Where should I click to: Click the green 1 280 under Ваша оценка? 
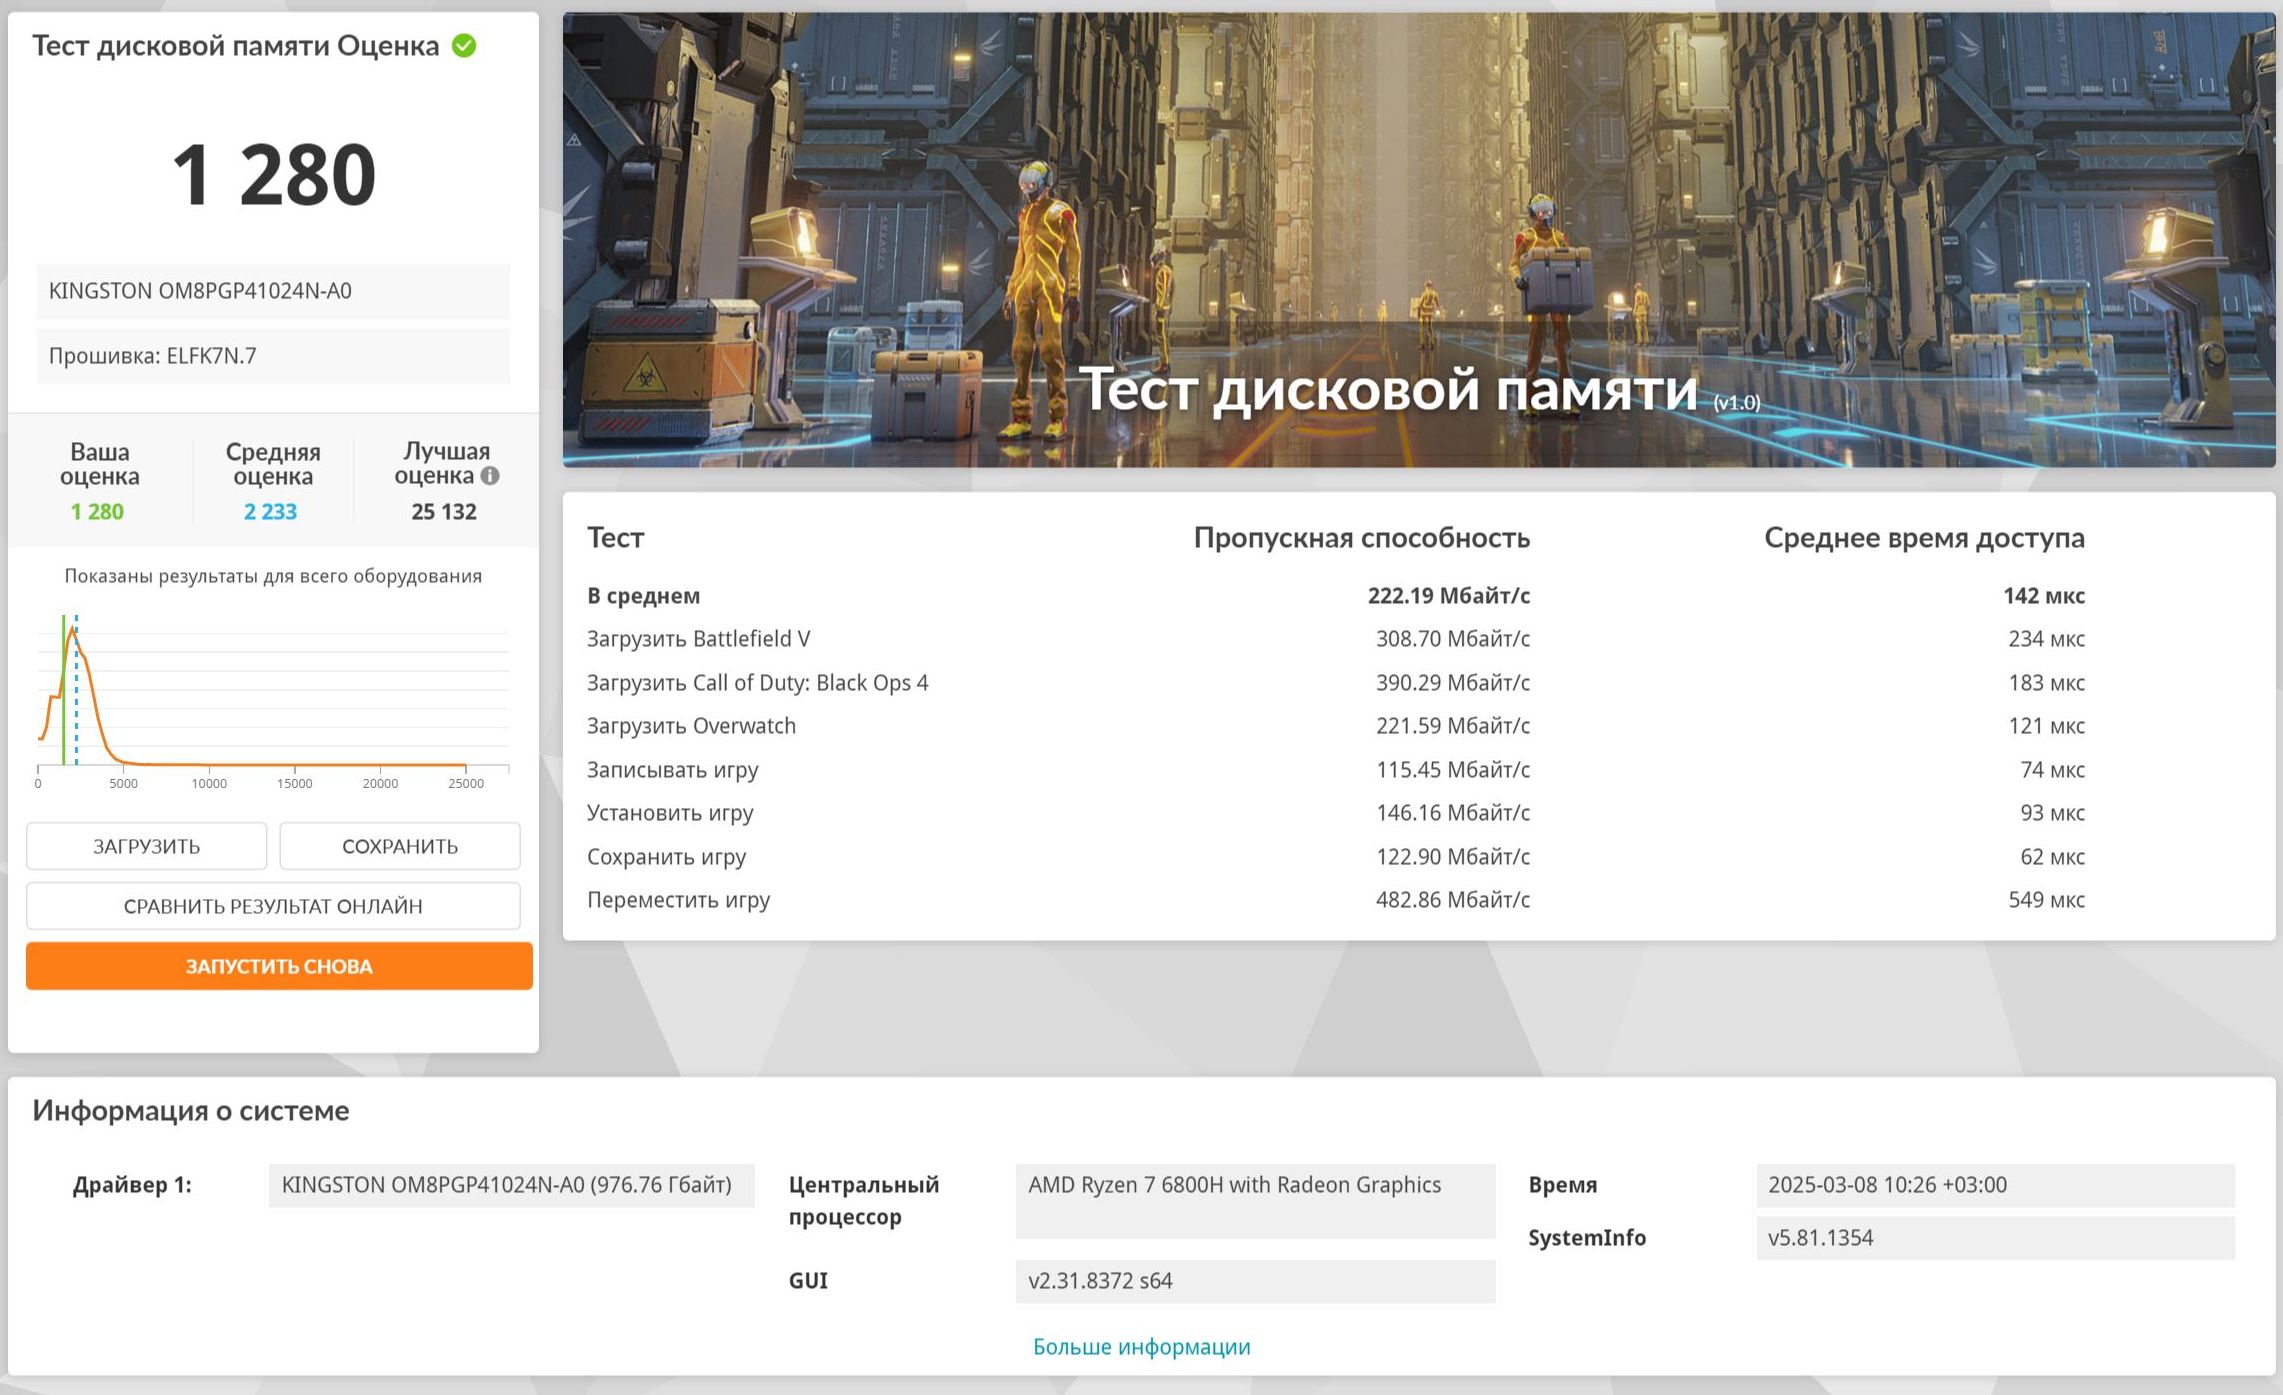pyautogui.click(x=97, y=512)
